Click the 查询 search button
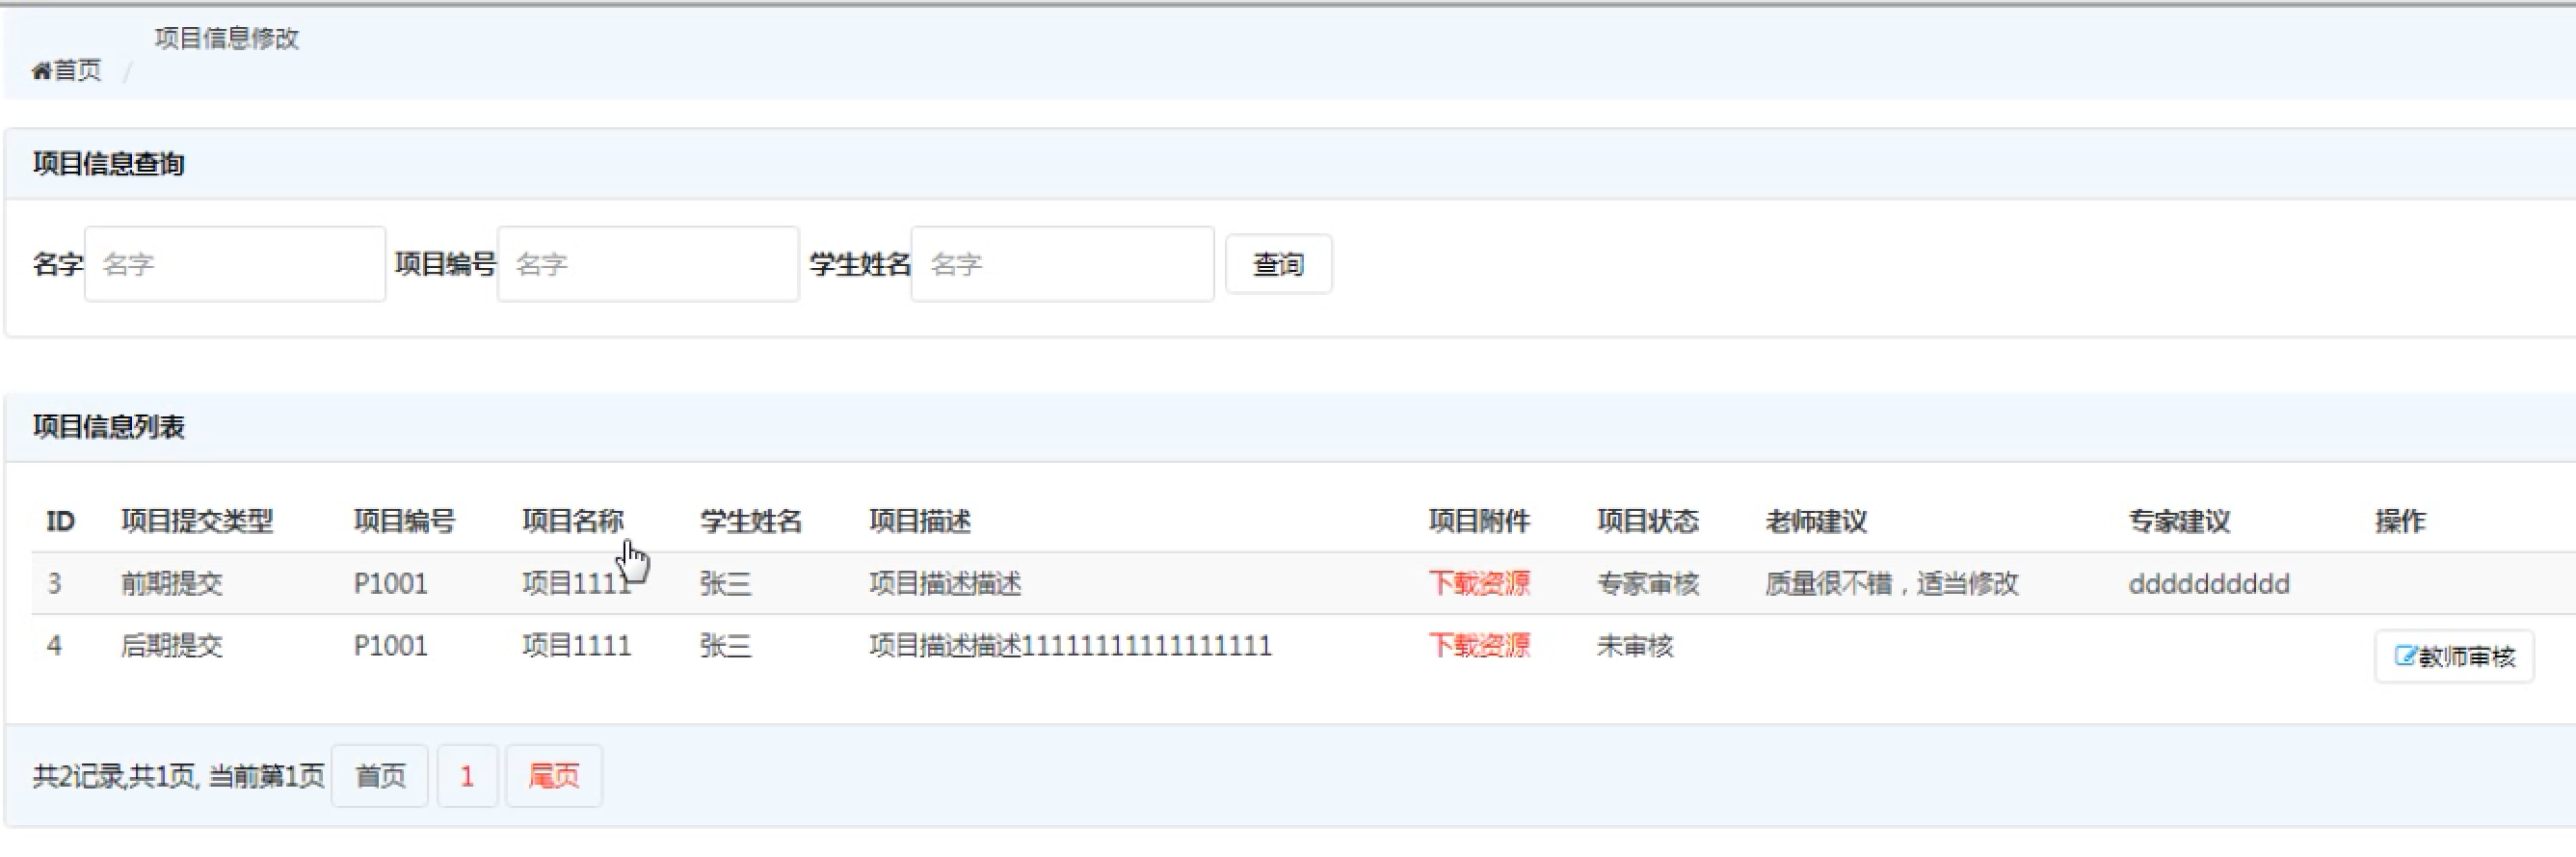The width and height of the screenshot is (2576, 857). (x=1279, y=264)
